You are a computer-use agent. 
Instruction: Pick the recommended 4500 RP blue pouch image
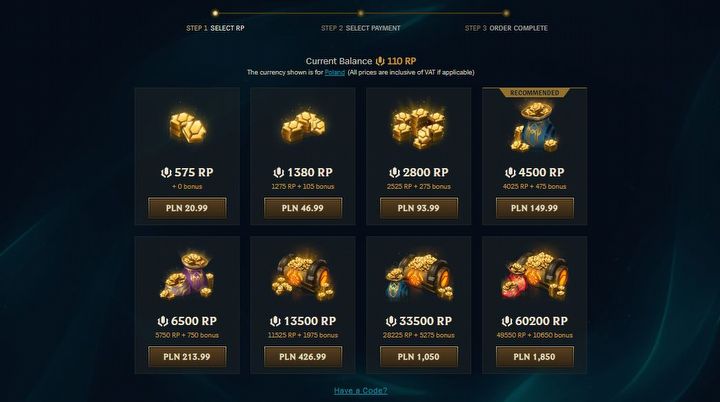[534, 127]
